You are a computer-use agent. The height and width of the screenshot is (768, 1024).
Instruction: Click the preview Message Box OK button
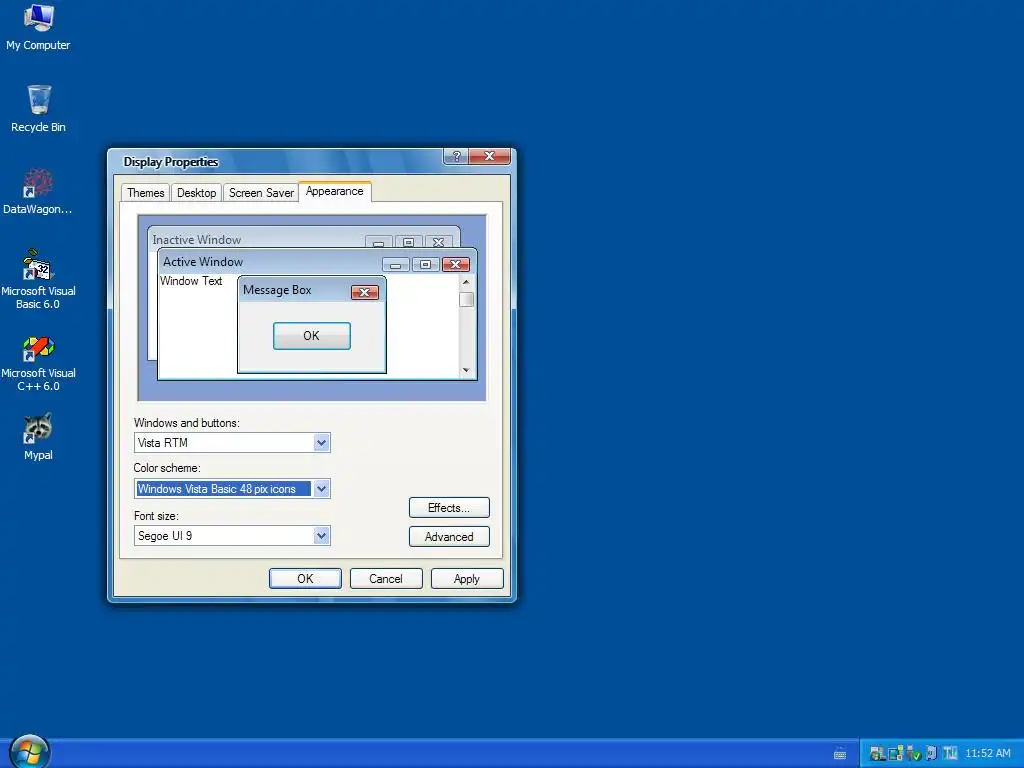point(312,336)
